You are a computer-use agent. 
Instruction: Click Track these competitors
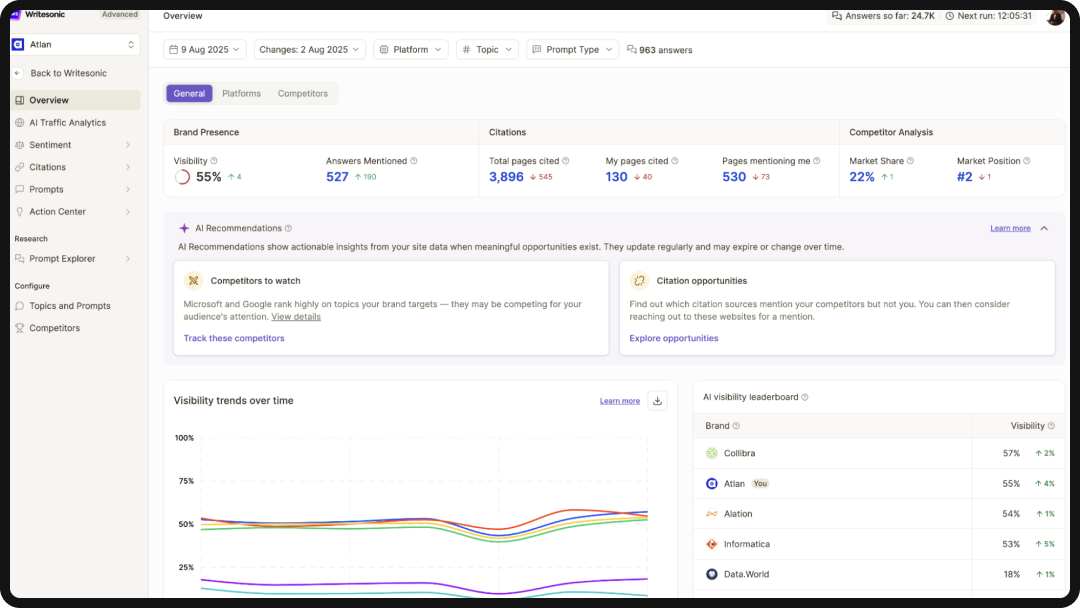click(234, 338)
